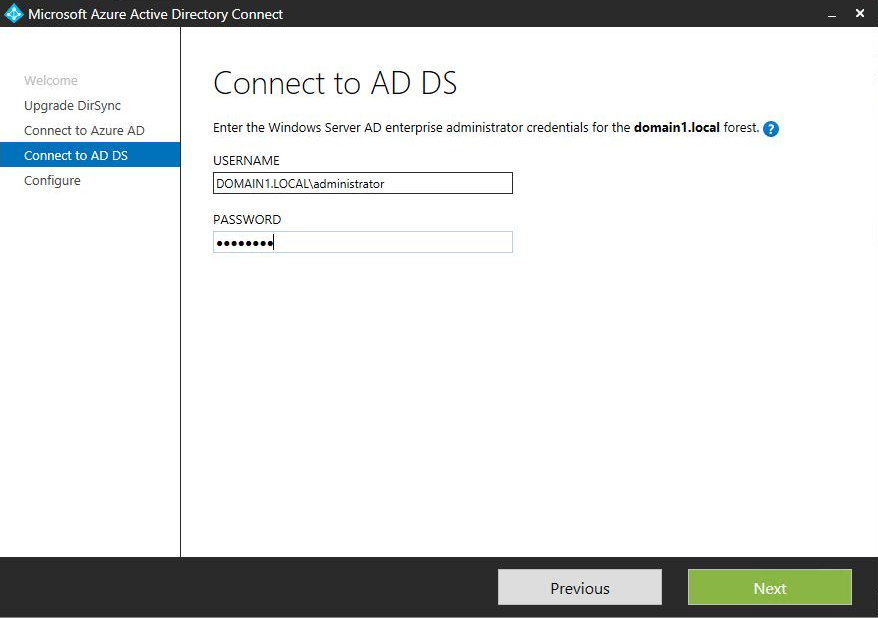878x618 pixels.
Task: Go to Upgrade DirSync step
Action: pos(72,106)
